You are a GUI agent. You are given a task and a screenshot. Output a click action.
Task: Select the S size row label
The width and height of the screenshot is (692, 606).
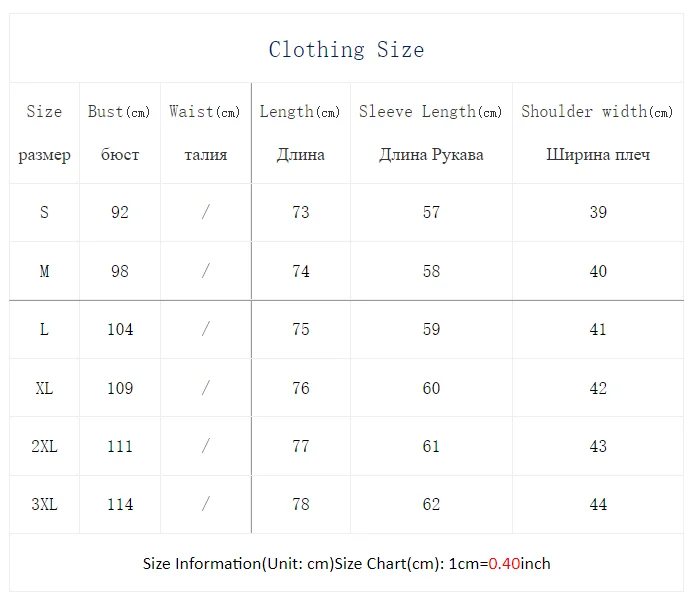click(44, 212)
